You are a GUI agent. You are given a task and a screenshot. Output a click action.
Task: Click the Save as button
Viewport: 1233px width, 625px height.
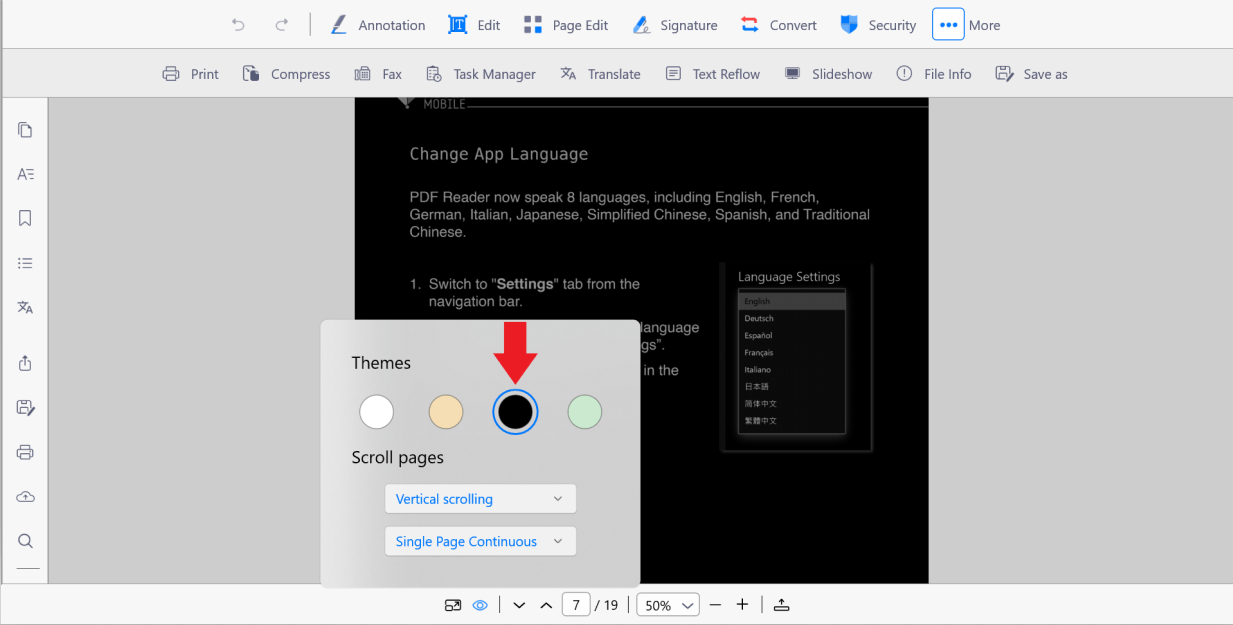click(x=1031, y=73)
